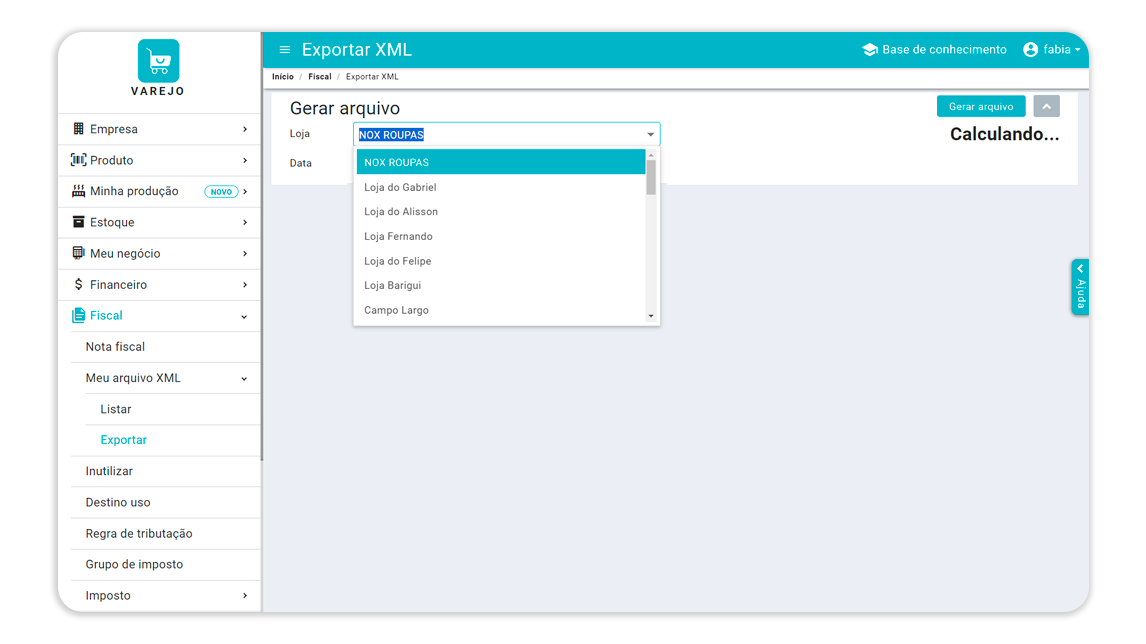Click the dropdown list scrollbar down arrow
The image size is (1146, 644).
[650, 317]
